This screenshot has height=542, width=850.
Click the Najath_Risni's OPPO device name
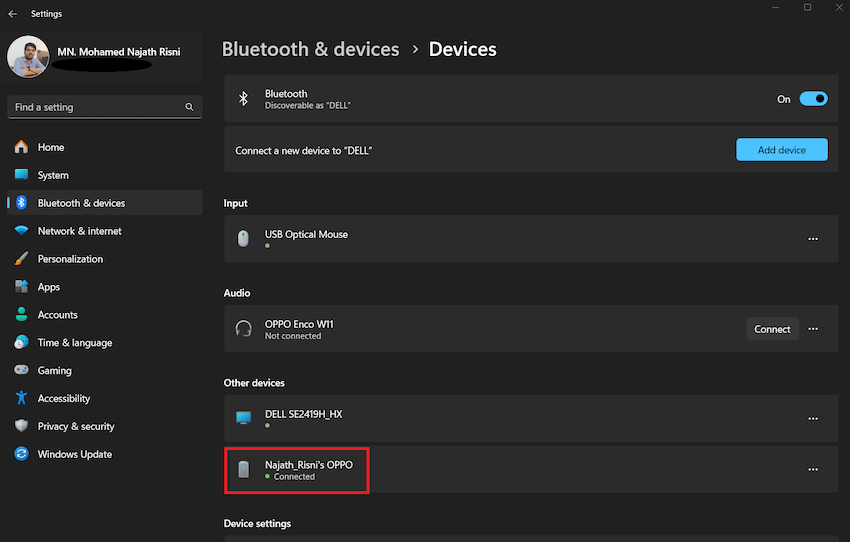[x=308, y=465]
